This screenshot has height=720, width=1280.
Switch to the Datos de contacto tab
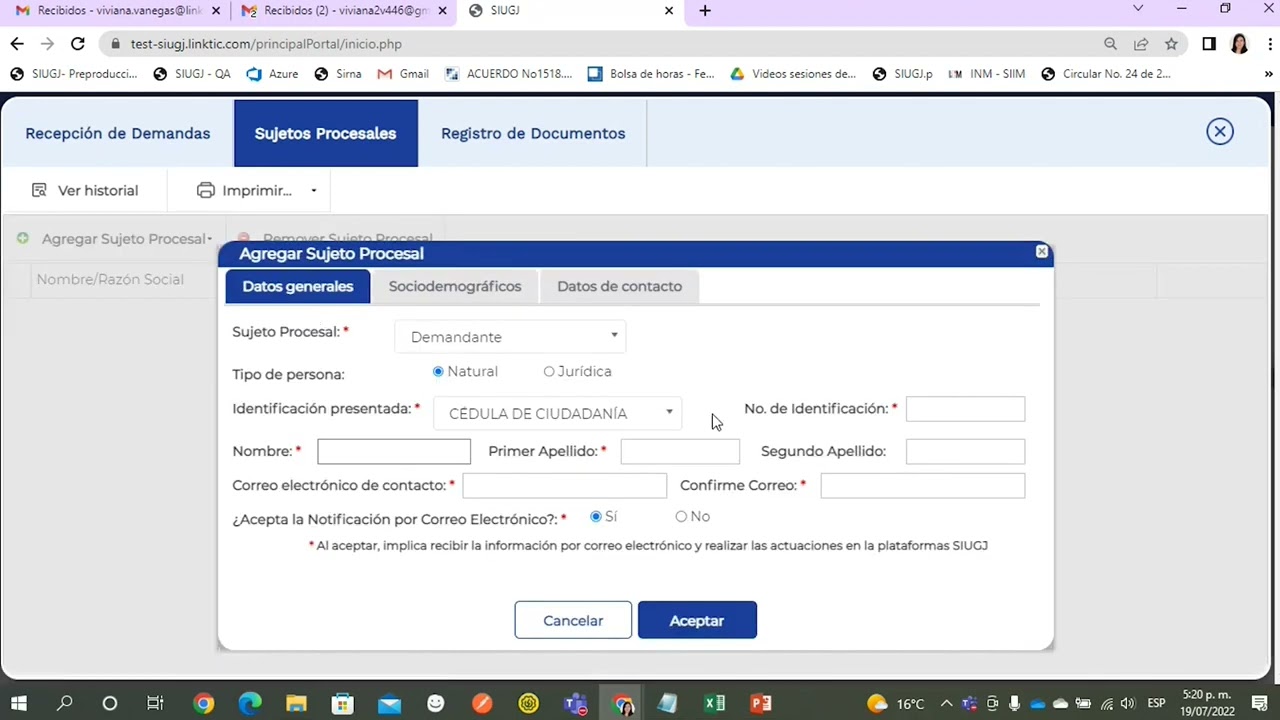pos(619,286)
